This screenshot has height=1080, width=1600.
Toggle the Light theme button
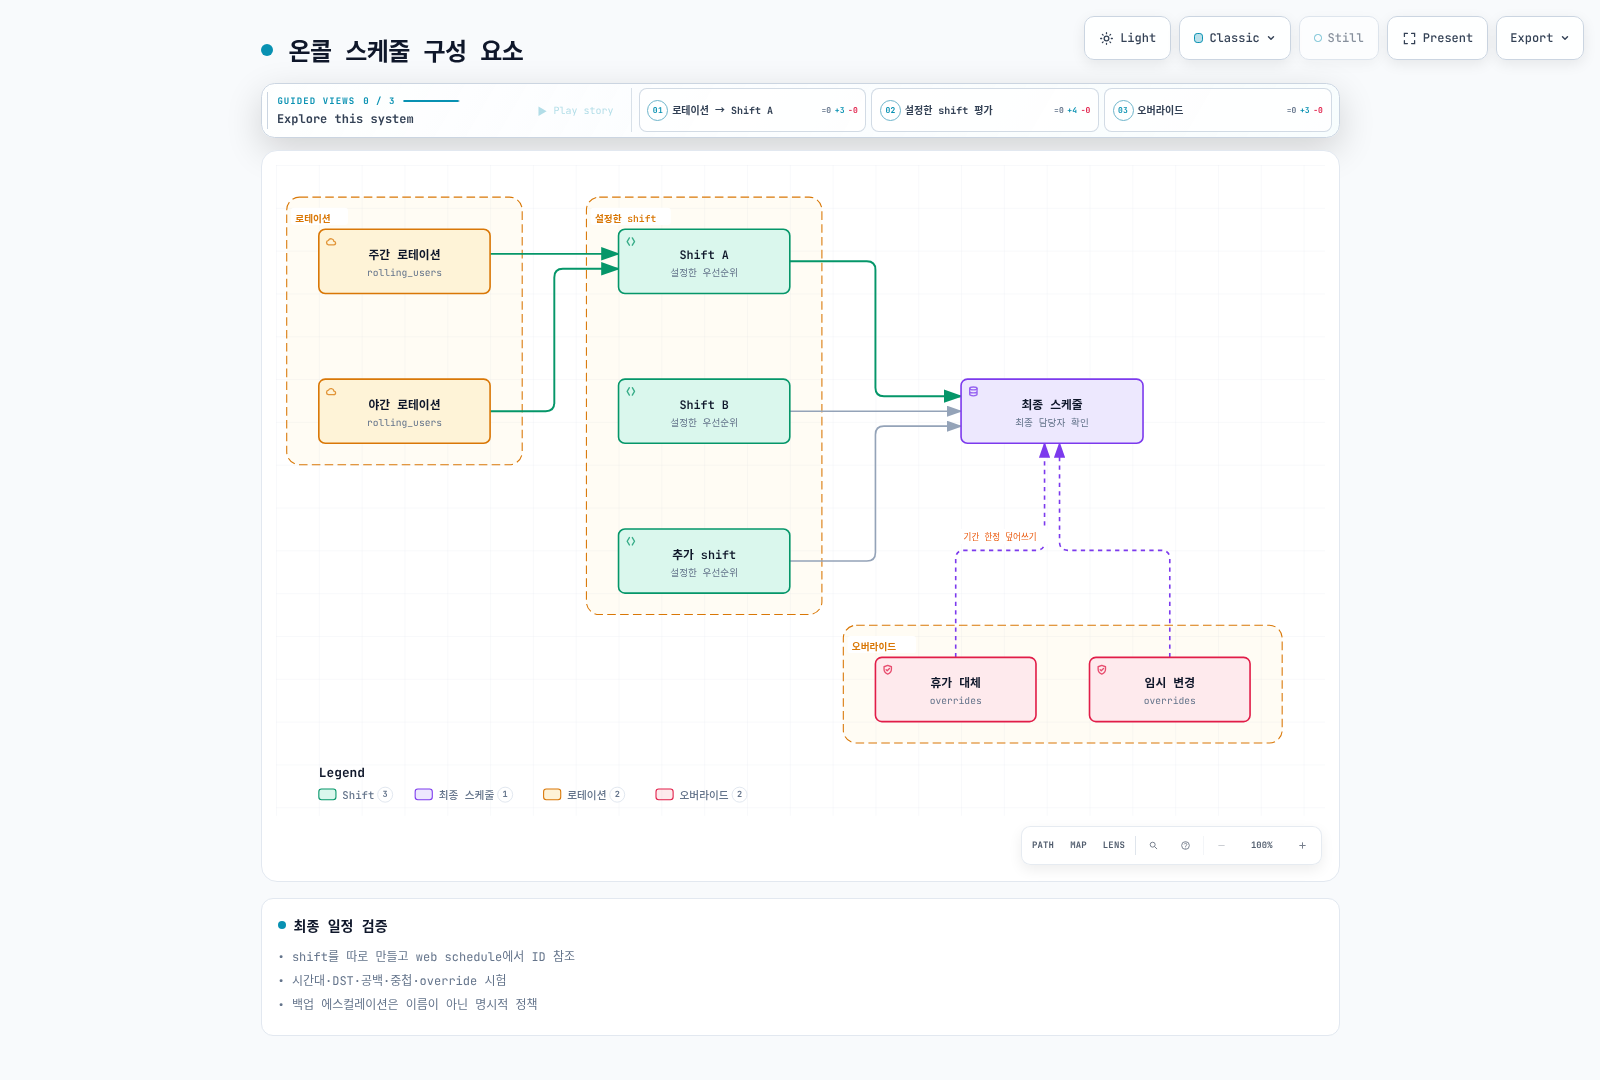[x=1127, y=38]
